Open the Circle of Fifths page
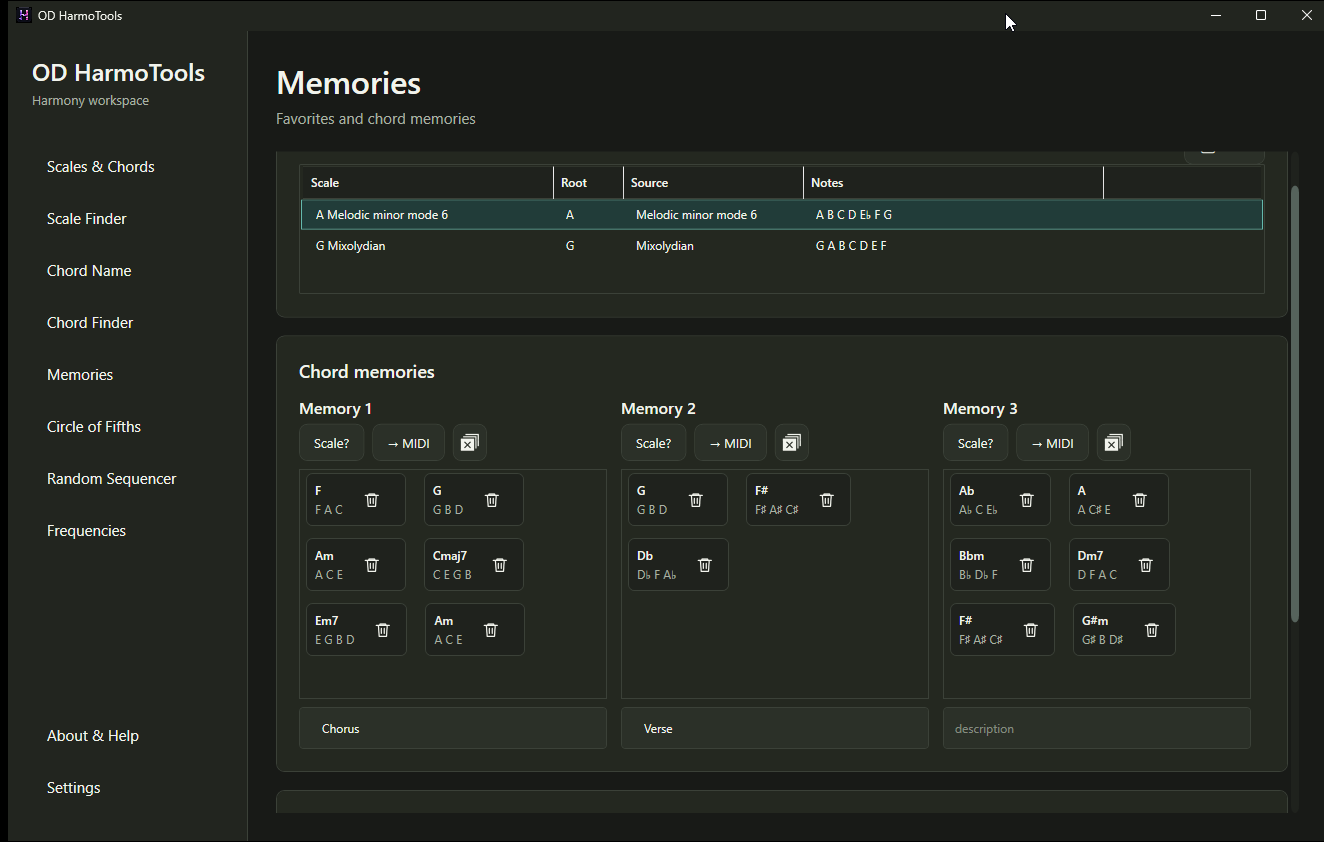1324x842 pixels. point(94,427)
